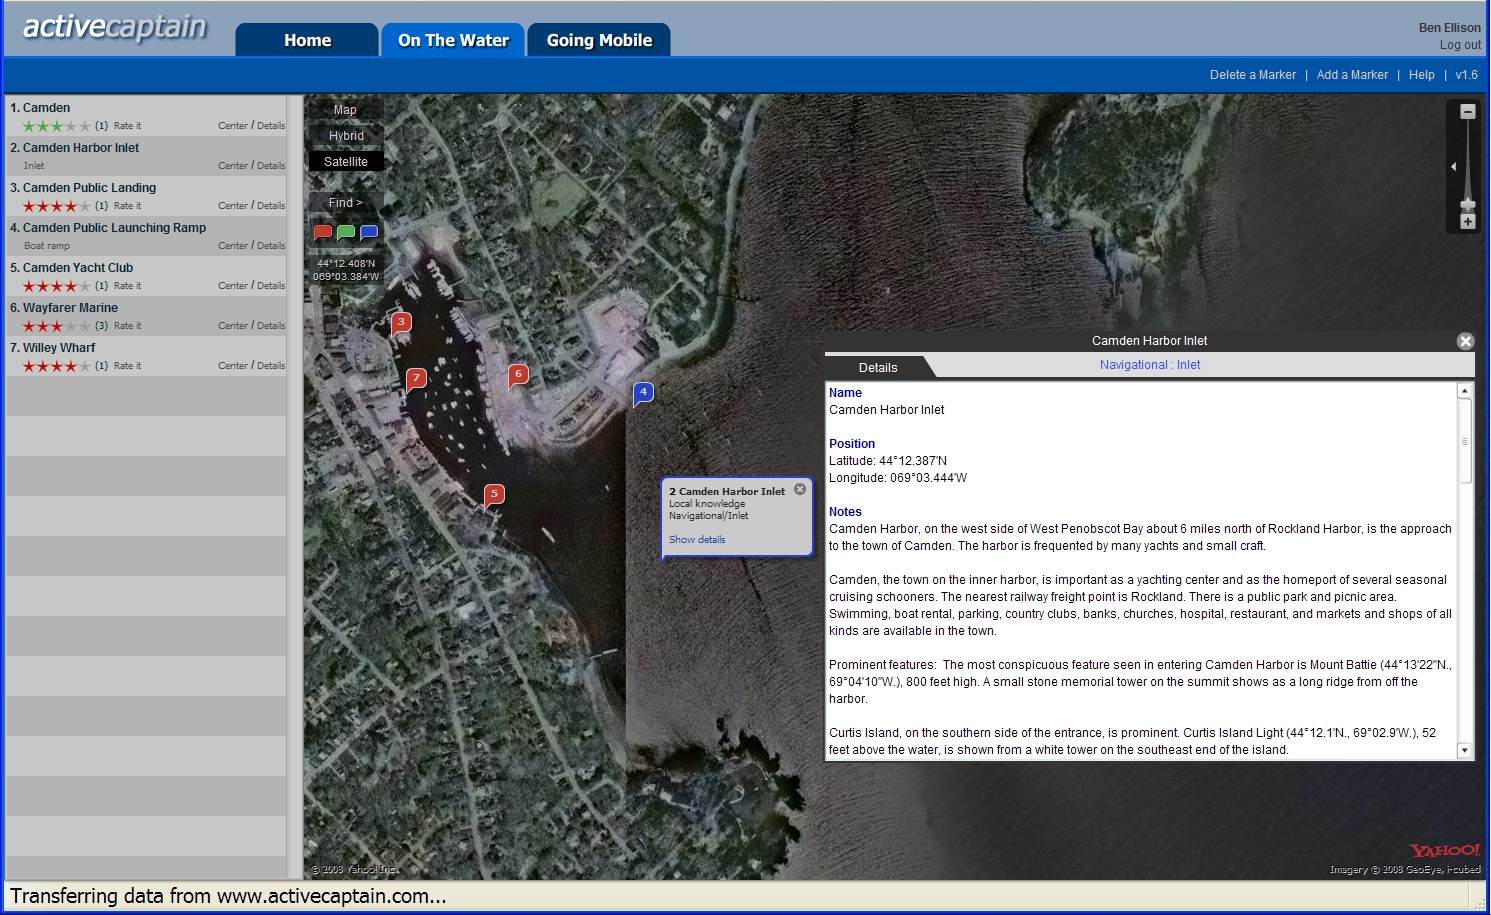Click Details for Camden Harbor Inlet

click(x=271, y=166)
